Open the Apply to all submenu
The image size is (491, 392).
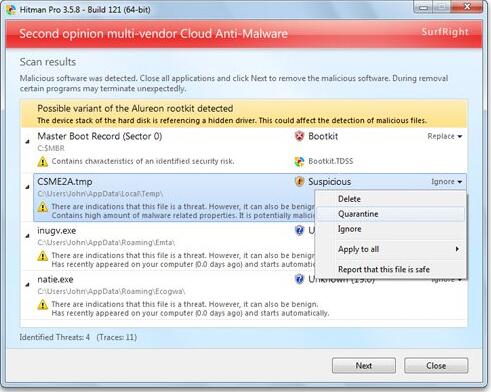390,249
